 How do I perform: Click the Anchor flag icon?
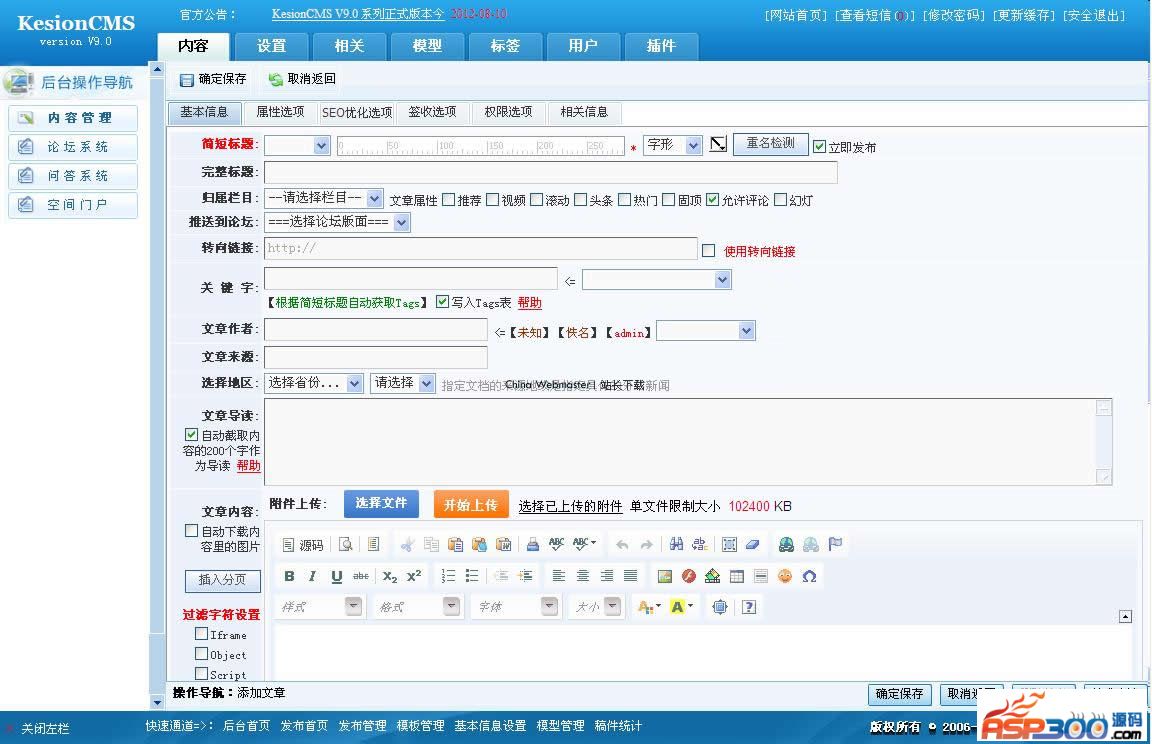(835, 544)
